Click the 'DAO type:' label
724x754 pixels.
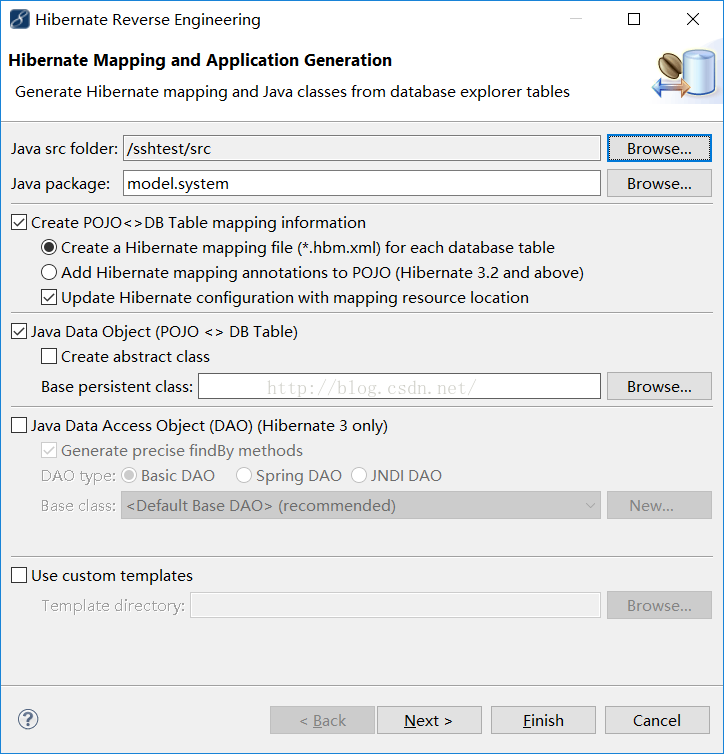point(78,476)
